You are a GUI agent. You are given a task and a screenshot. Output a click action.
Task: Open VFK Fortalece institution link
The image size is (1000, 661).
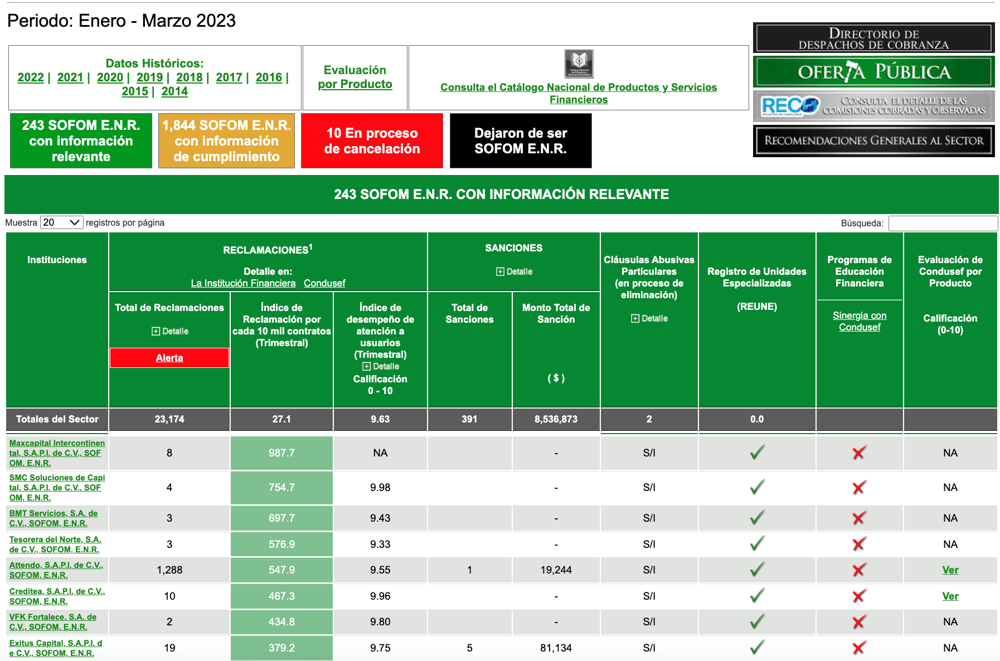tap(53, 621)
